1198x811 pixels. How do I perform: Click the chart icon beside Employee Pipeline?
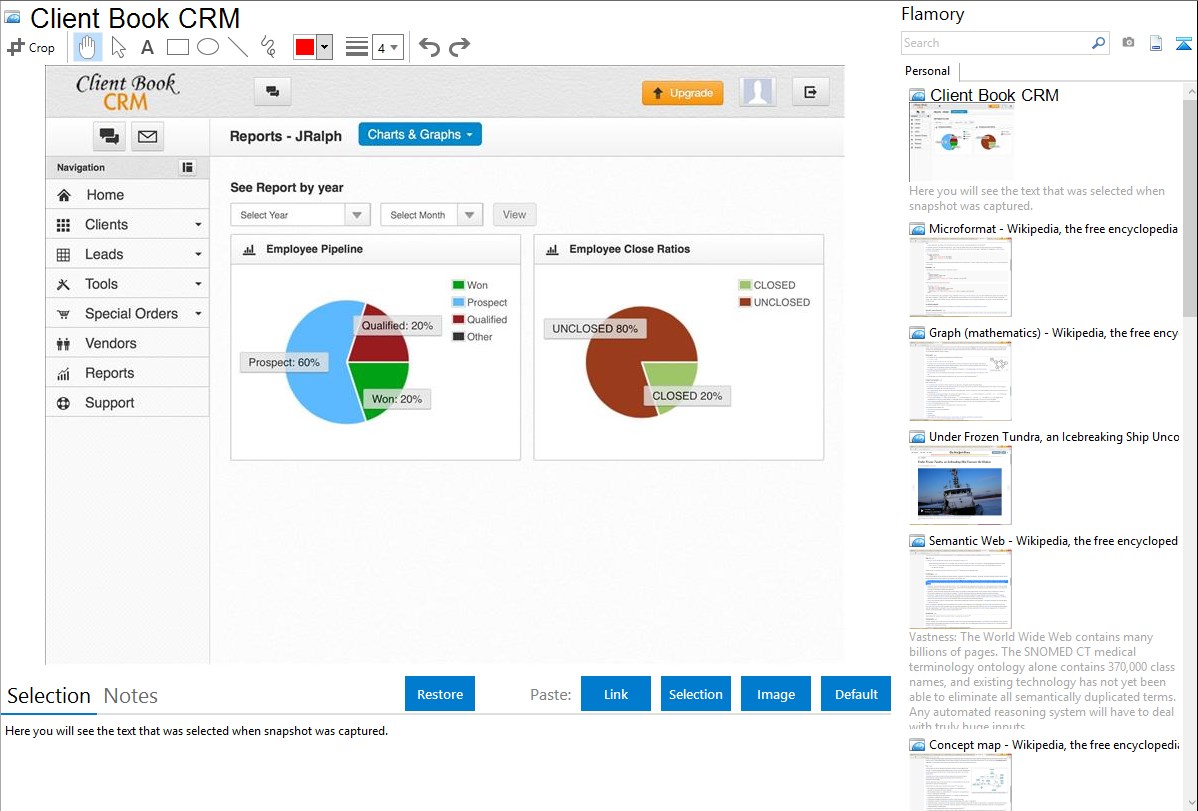click(x=249, y=249)
